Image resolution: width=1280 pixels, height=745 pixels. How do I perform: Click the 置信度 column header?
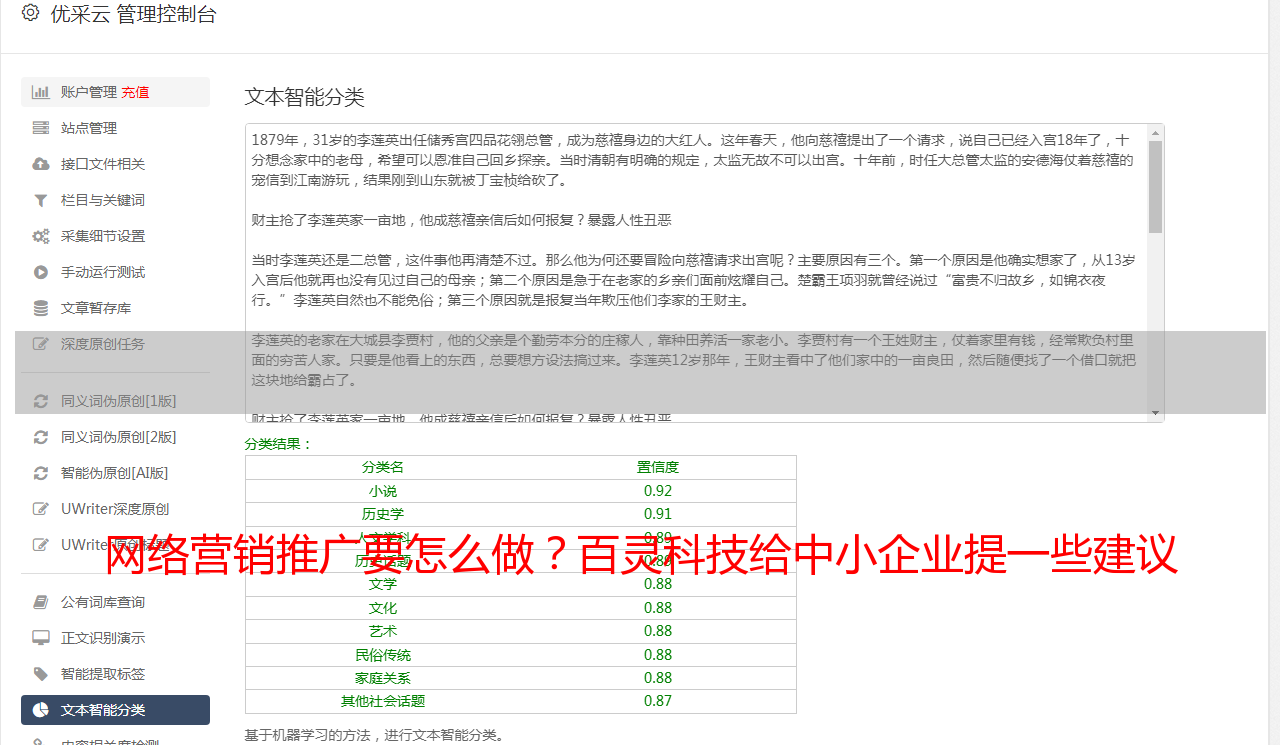click(658, 467)
